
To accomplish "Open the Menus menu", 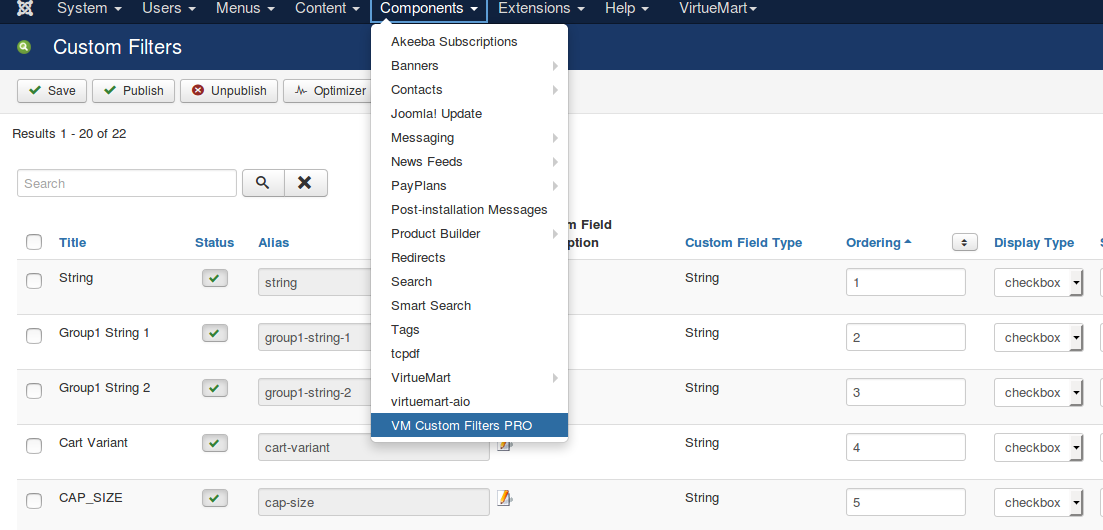I will tap(246, 8).
